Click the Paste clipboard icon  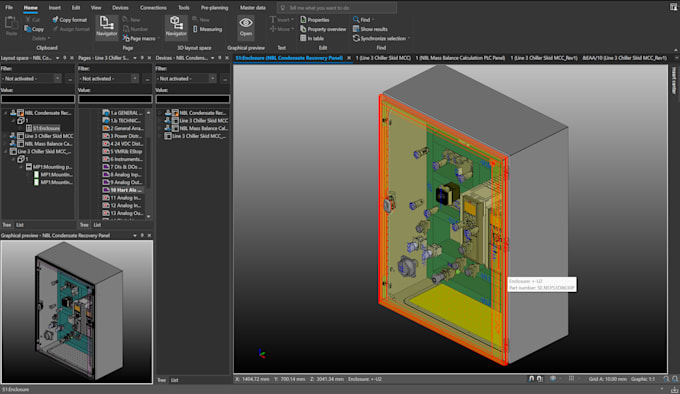[11, 23]
